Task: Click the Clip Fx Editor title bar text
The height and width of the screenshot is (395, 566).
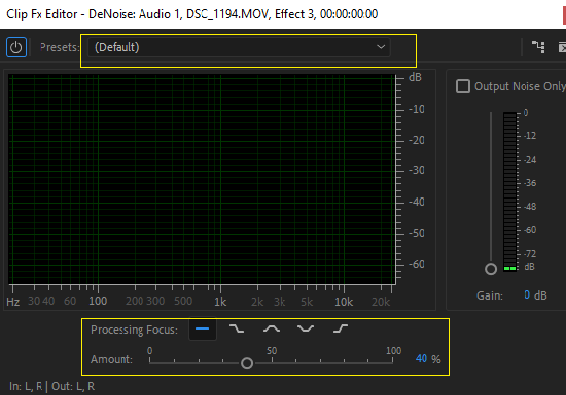Action: 192,14
